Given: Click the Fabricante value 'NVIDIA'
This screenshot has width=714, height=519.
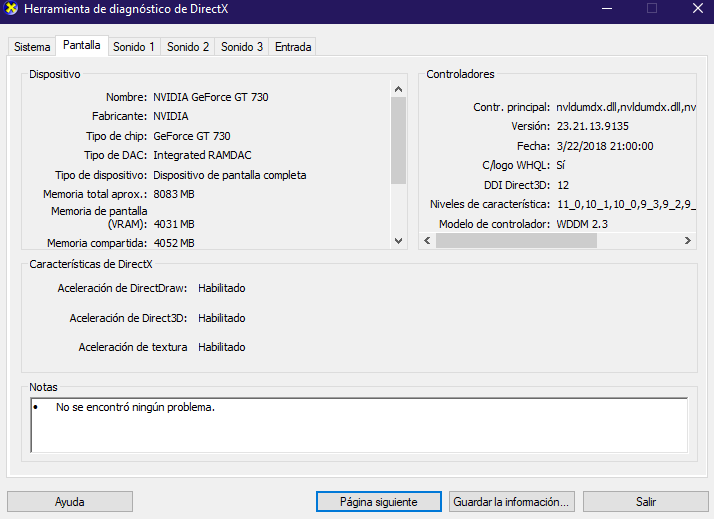Looking at the screenshot, I should (x=171, y=116).
